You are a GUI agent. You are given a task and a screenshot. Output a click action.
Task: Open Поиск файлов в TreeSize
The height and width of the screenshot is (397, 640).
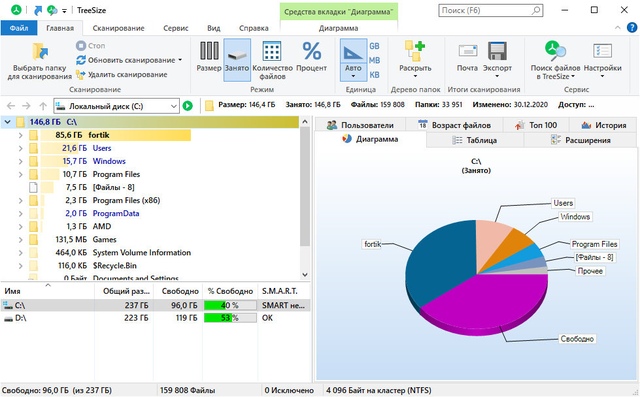pos(555,60)
